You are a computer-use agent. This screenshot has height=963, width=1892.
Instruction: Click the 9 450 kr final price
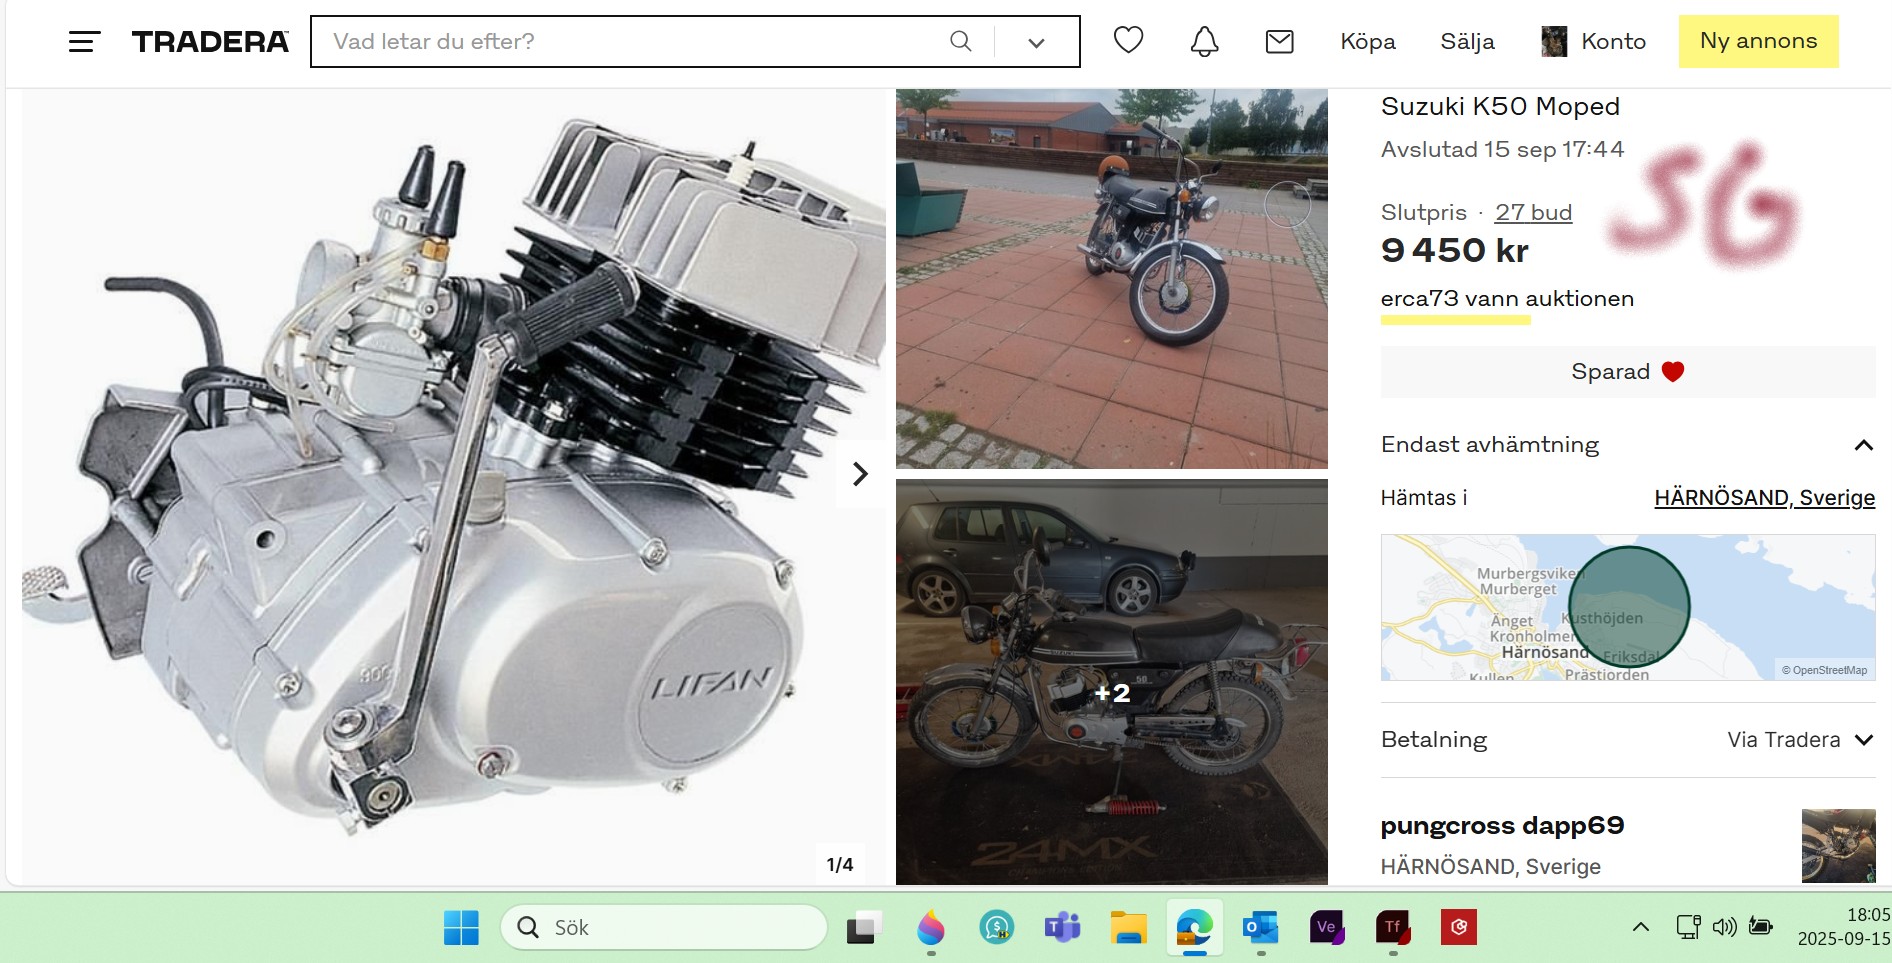click(x=1454, y=250)
